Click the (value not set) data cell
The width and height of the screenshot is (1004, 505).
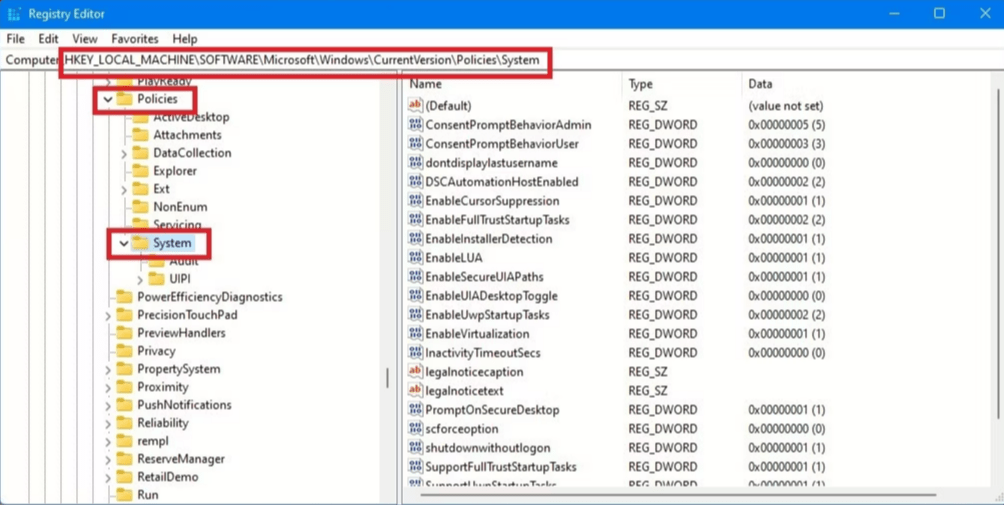point(786,106)
